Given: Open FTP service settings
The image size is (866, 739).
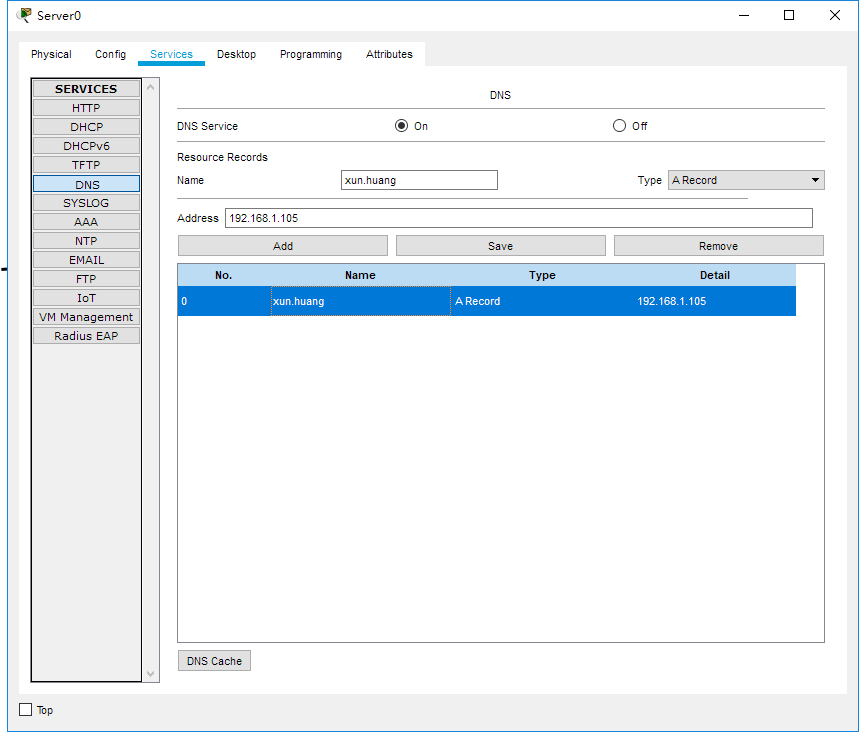Looking at the screenshot, I should (86, 279).
